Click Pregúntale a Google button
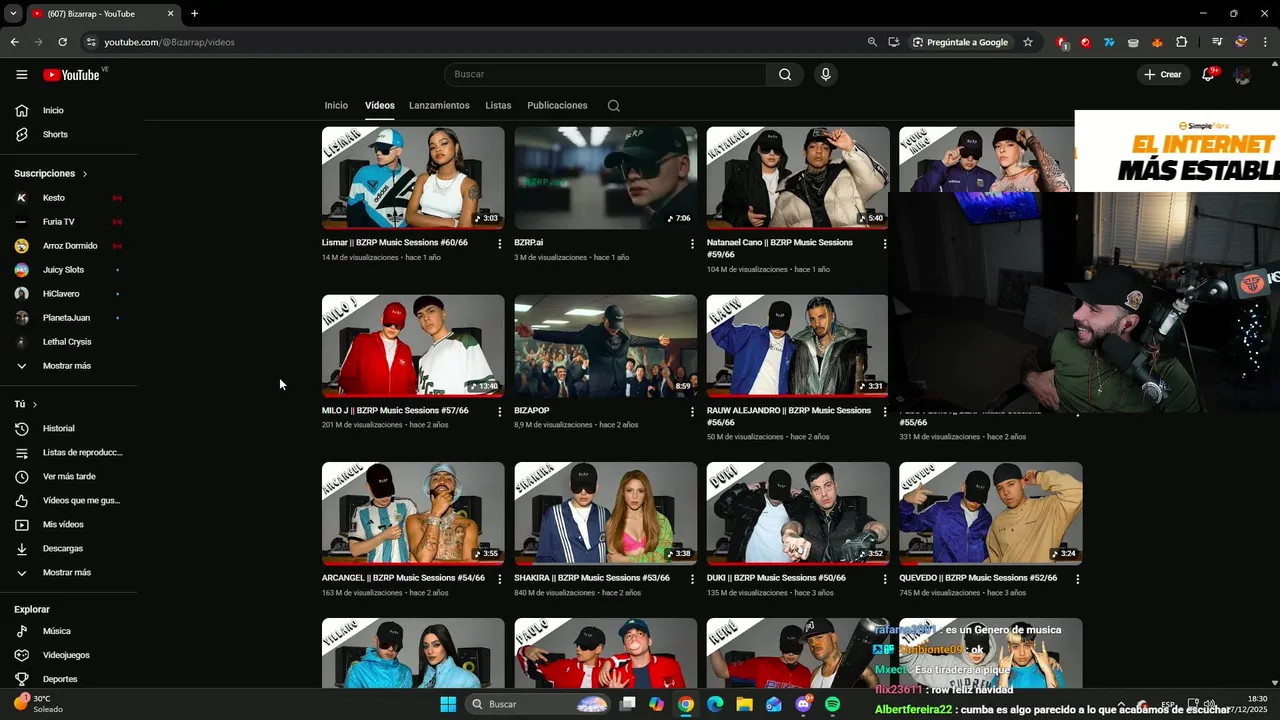Screen dimensions: 1280x720 click(960, 42)
